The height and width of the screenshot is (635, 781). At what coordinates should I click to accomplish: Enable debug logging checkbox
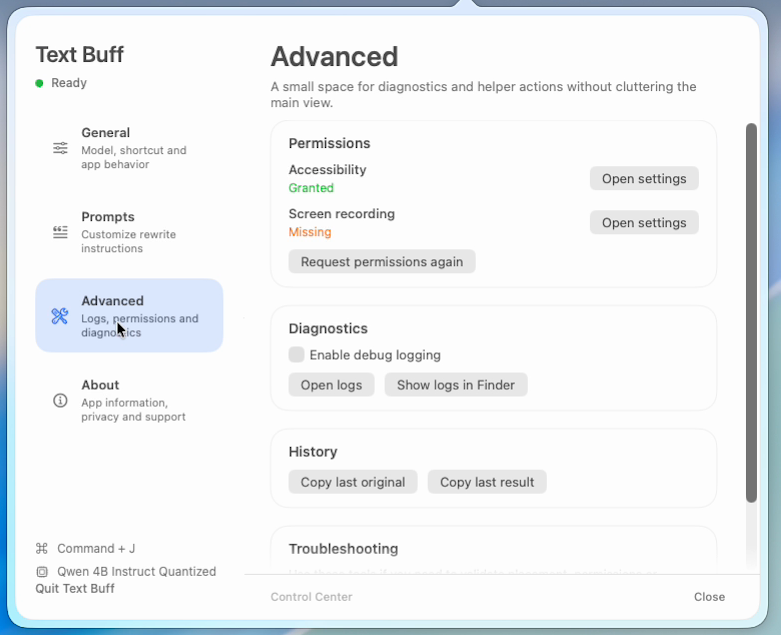(296, 355)
